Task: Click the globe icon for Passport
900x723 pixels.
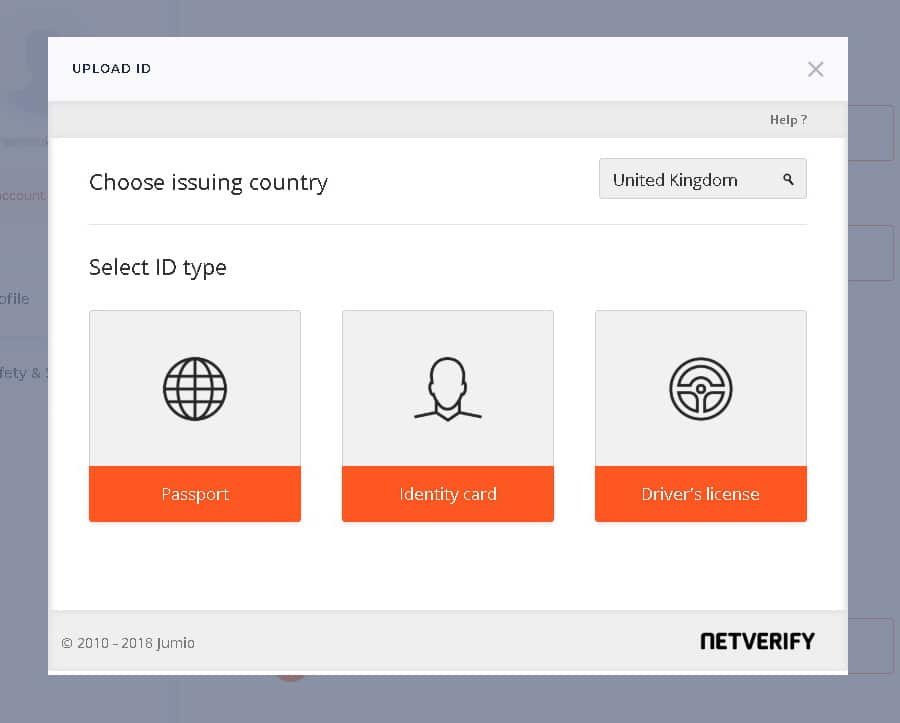Action: 195,388
